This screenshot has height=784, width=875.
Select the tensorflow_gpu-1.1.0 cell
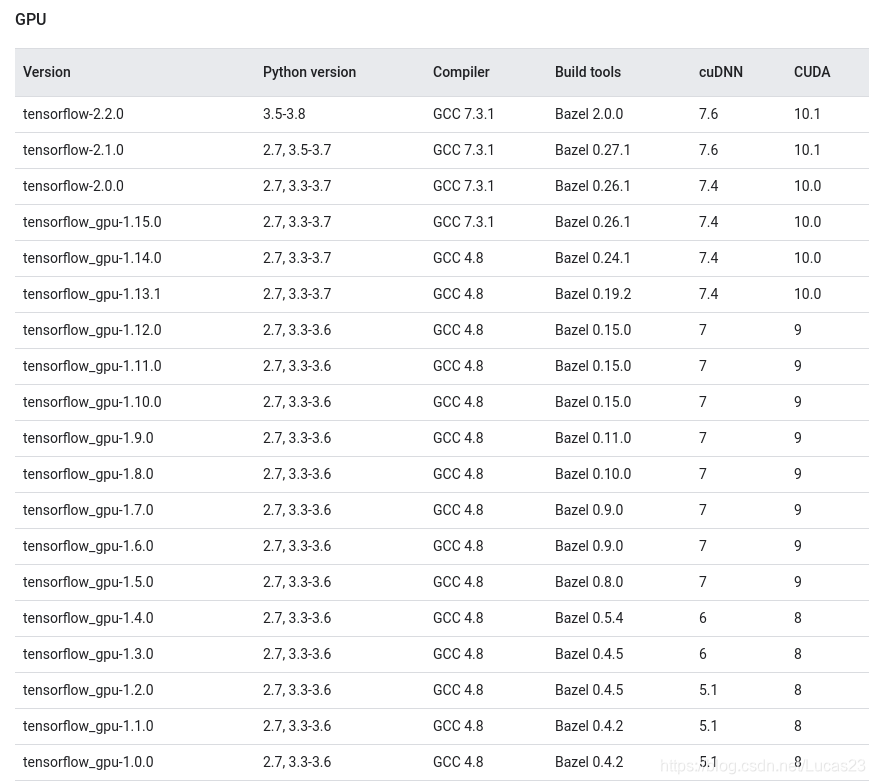point(88,726)
